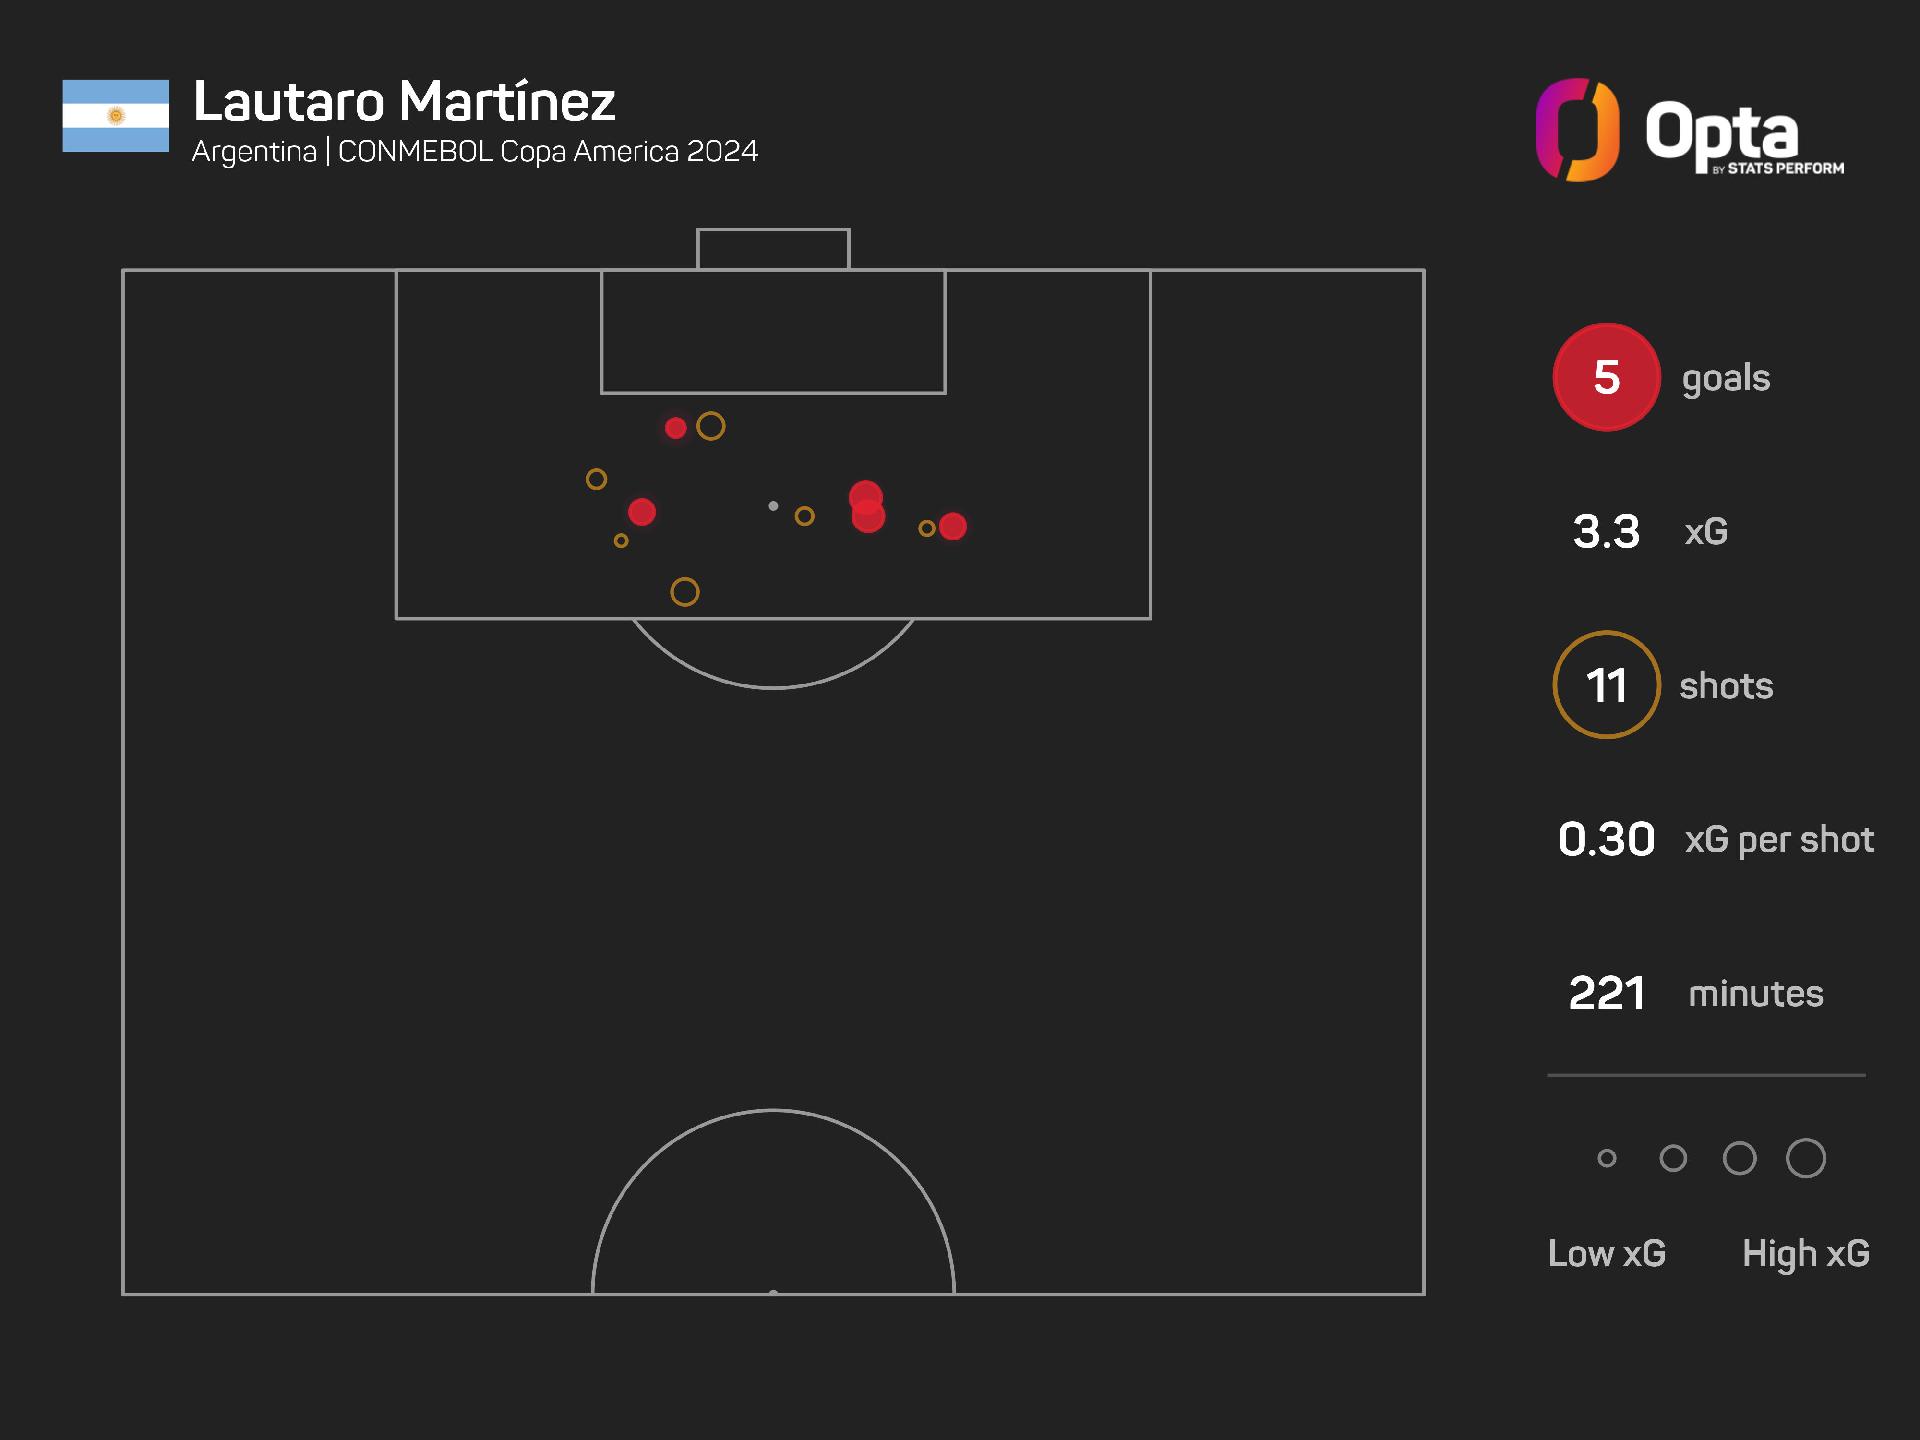Select the missed shot ring near the penalty arc

pyautogui.click(x=685, y=592)
